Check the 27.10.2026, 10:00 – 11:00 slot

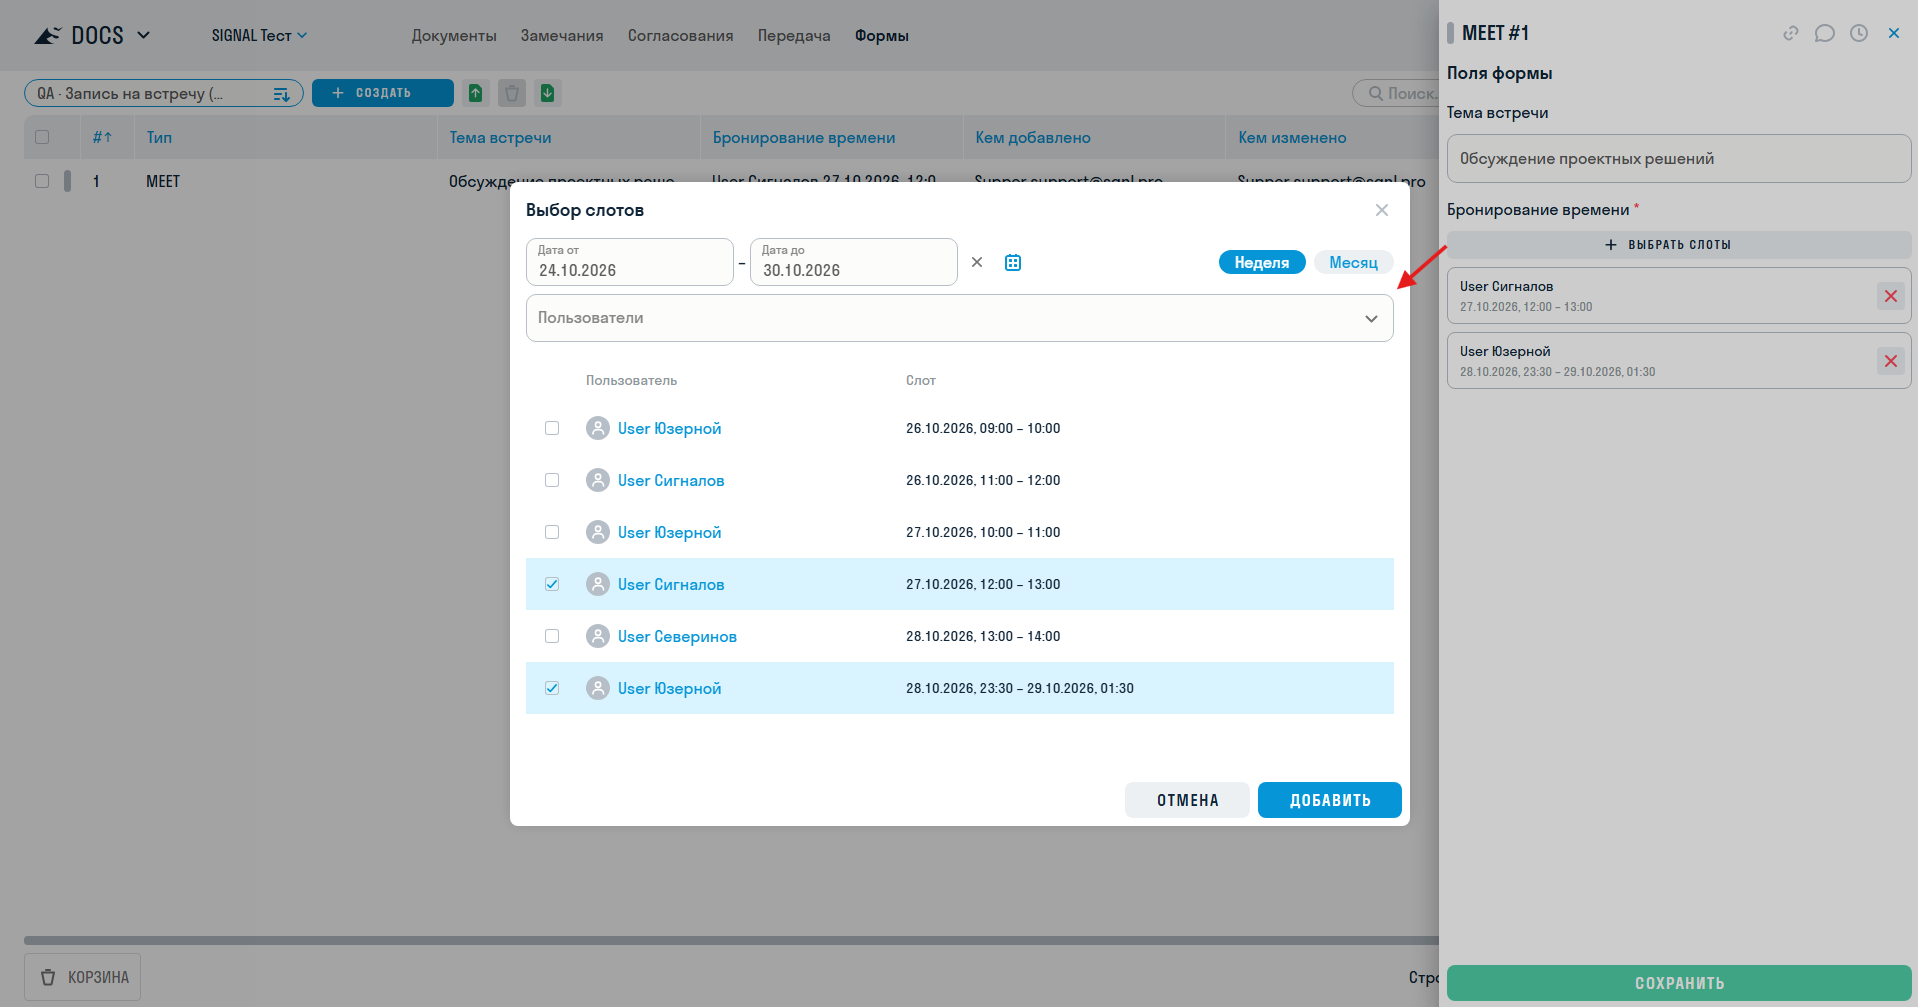coord(552,532)
